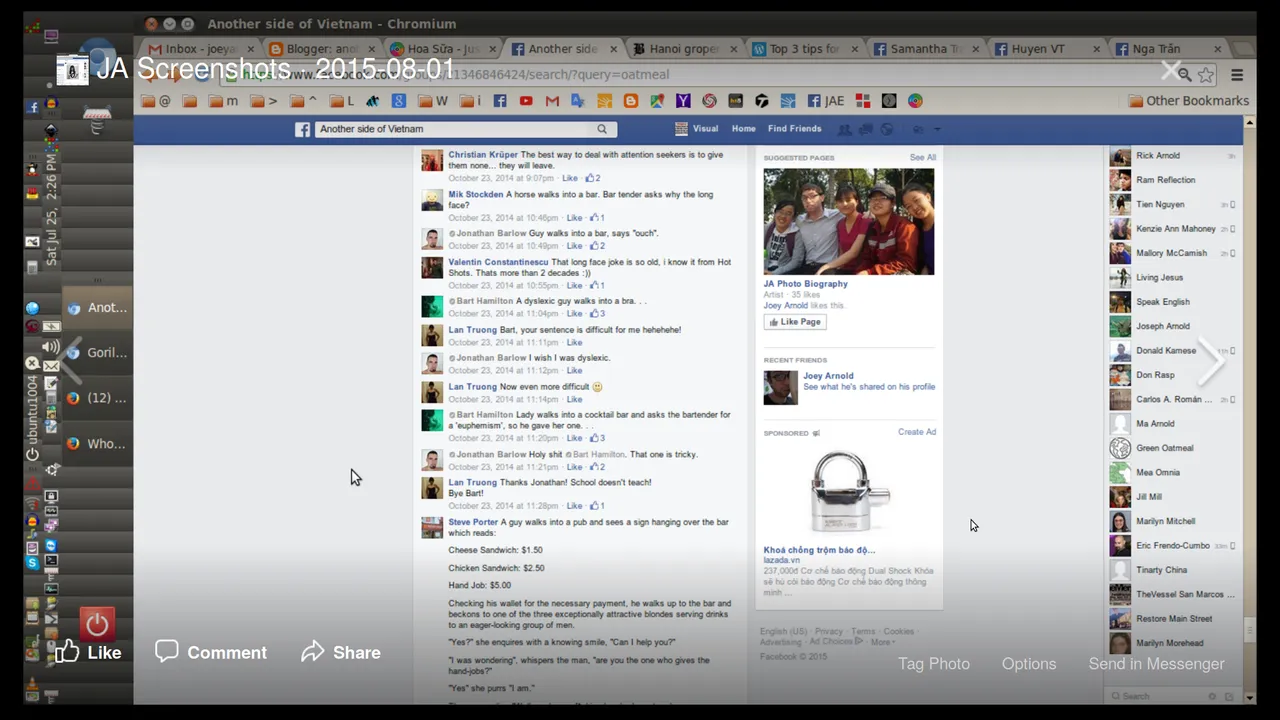This screenshot has width=1280, height=720.
Task: Open the Yahoo bookmark icon
Action: pyautogui.click(x=683, y=101)
